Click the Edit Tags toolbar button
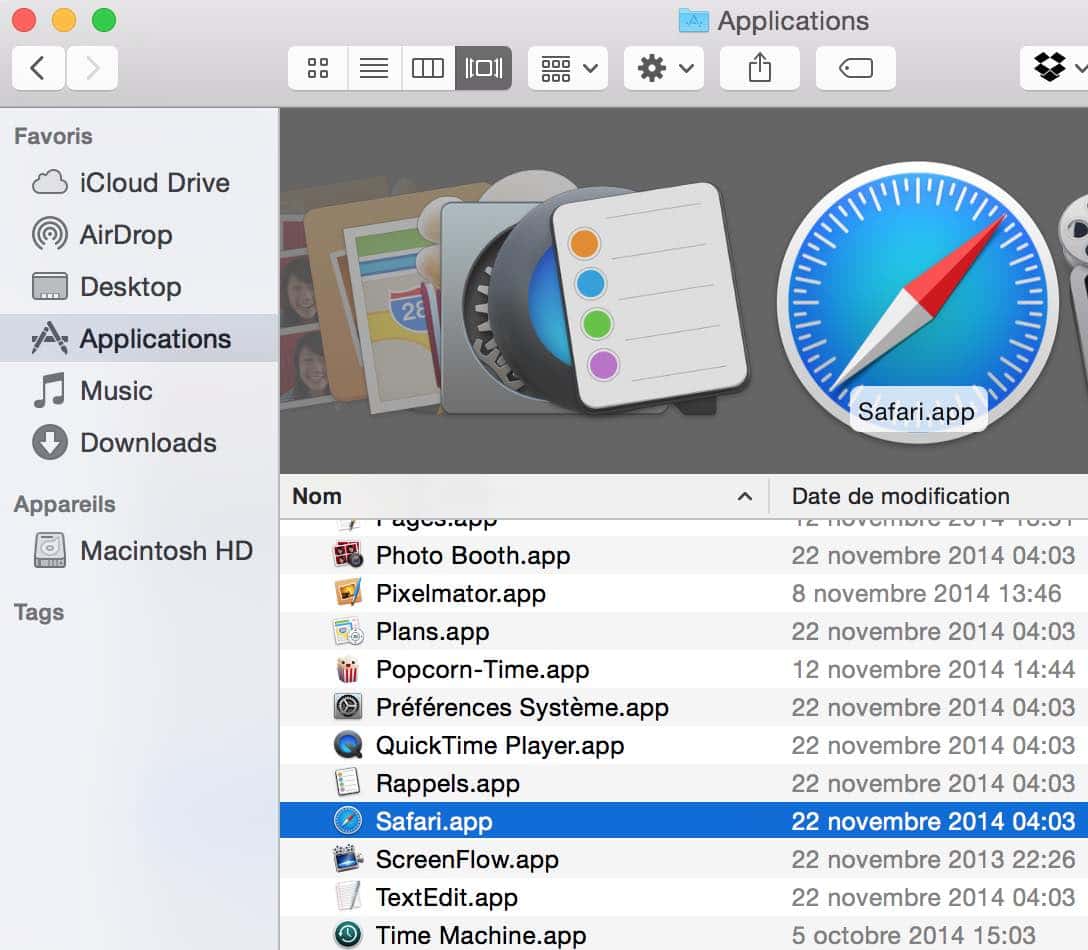Viewport: 1088px width, 950px height. (x=856, y=68)
